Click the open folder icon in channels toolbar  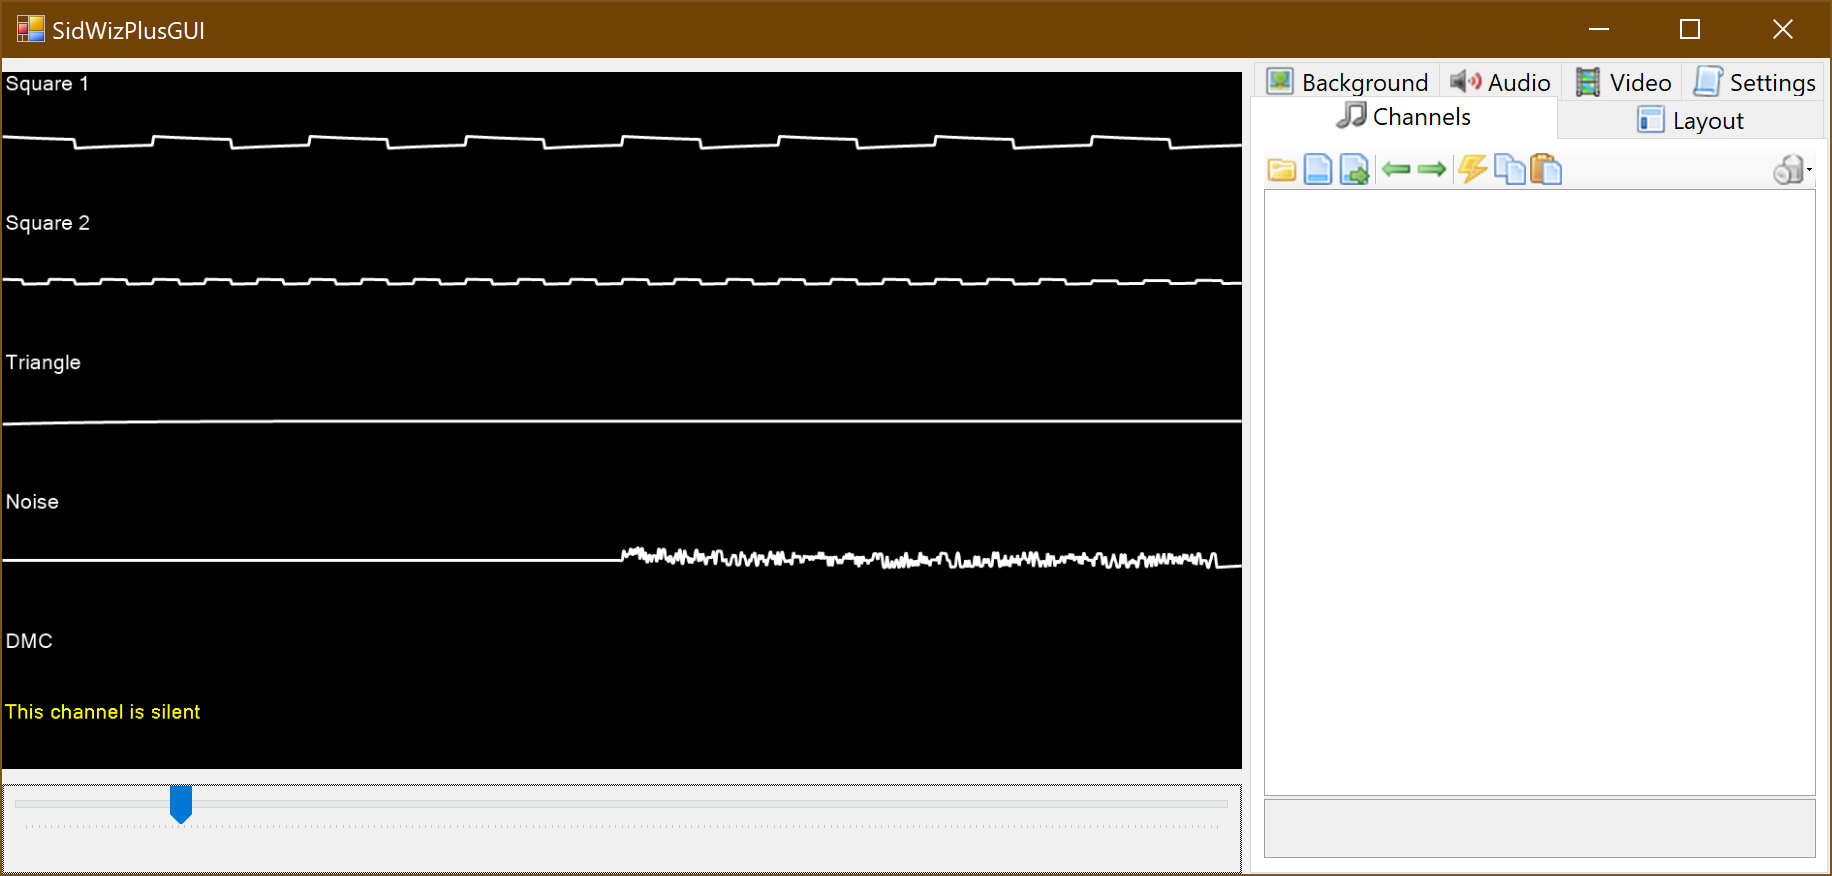[1282, 170]
